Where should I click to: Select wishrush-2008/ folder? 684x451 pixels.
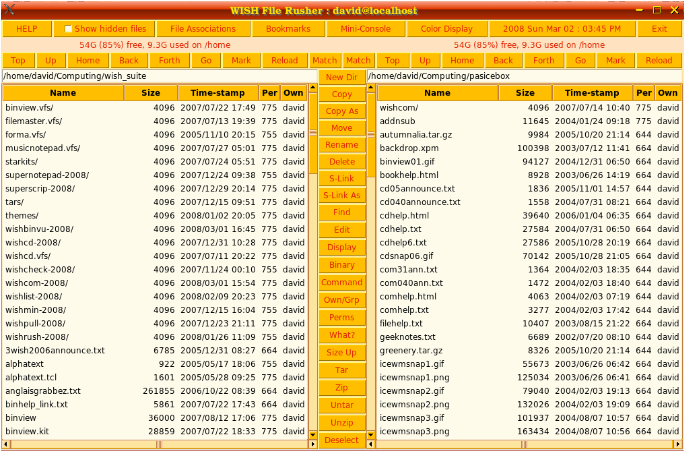click(155, 337)
